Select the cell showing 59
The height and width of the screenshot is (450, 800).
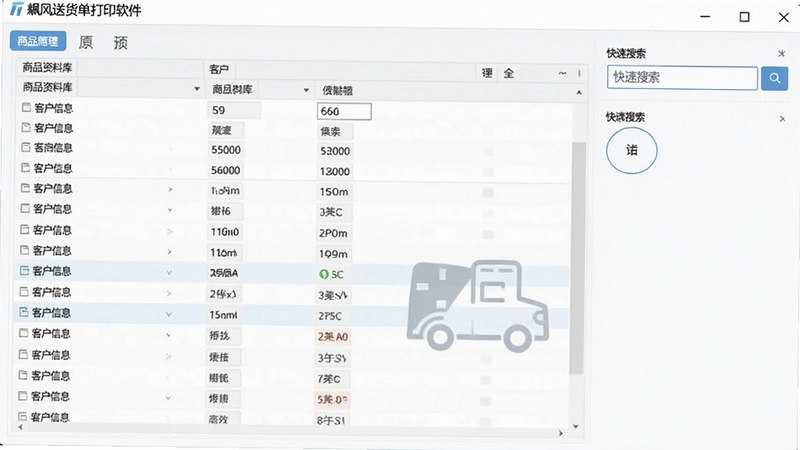coord(234,110)
